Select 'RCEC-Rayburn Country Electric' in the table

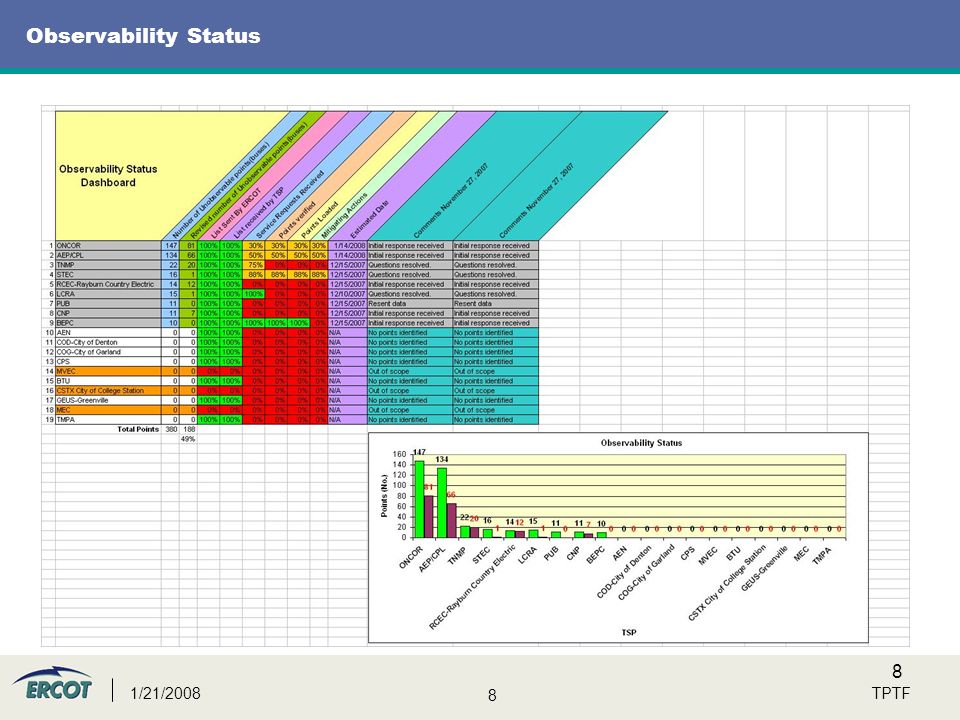pyautogui.click(x=108, y=284)
